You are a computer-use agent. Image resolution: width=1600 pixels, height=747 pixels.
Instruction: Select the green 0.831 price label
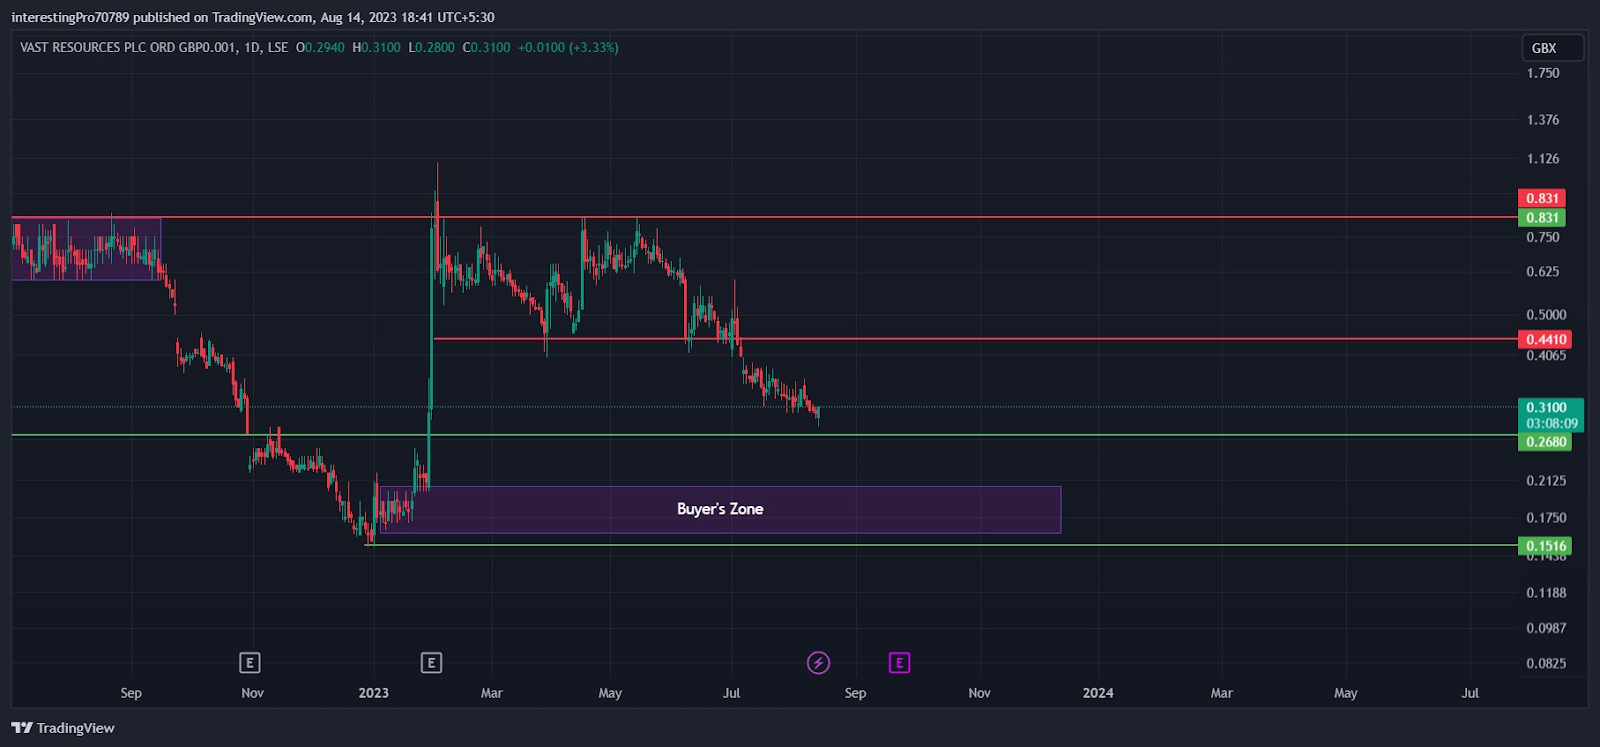click(1541, 218)
